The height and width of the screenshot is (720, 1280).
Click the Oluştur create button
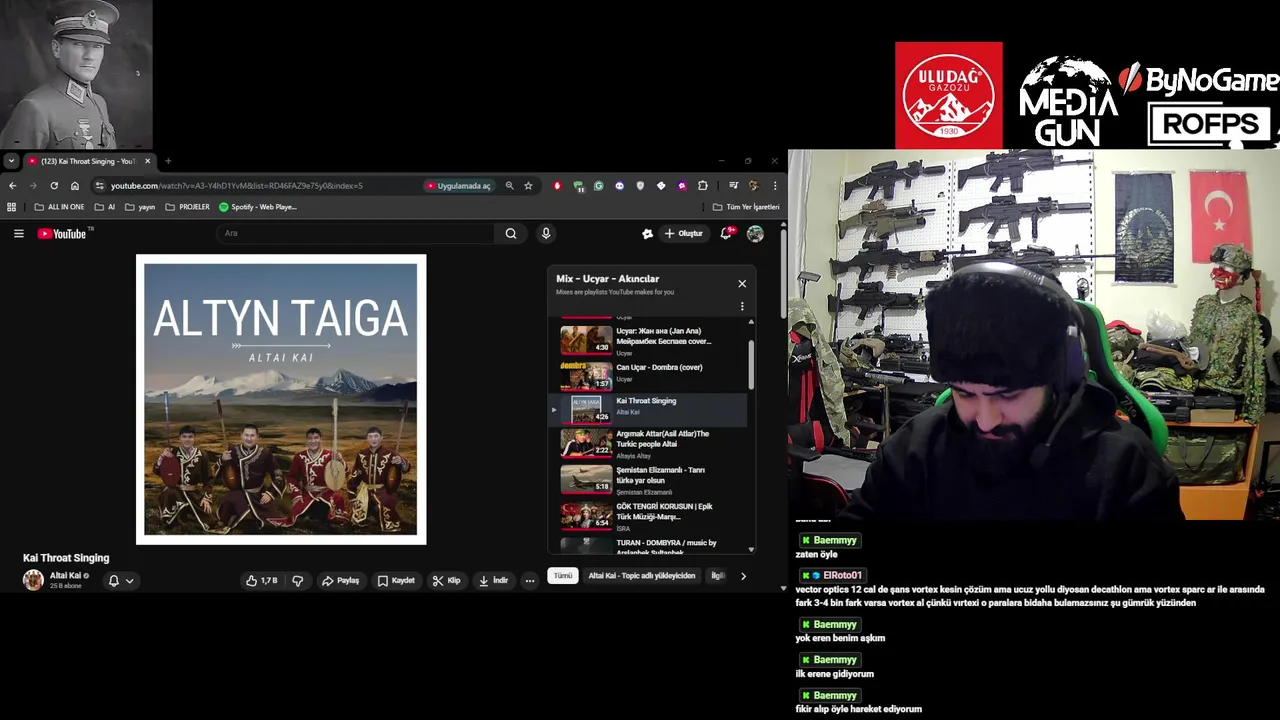pos(684,233)
